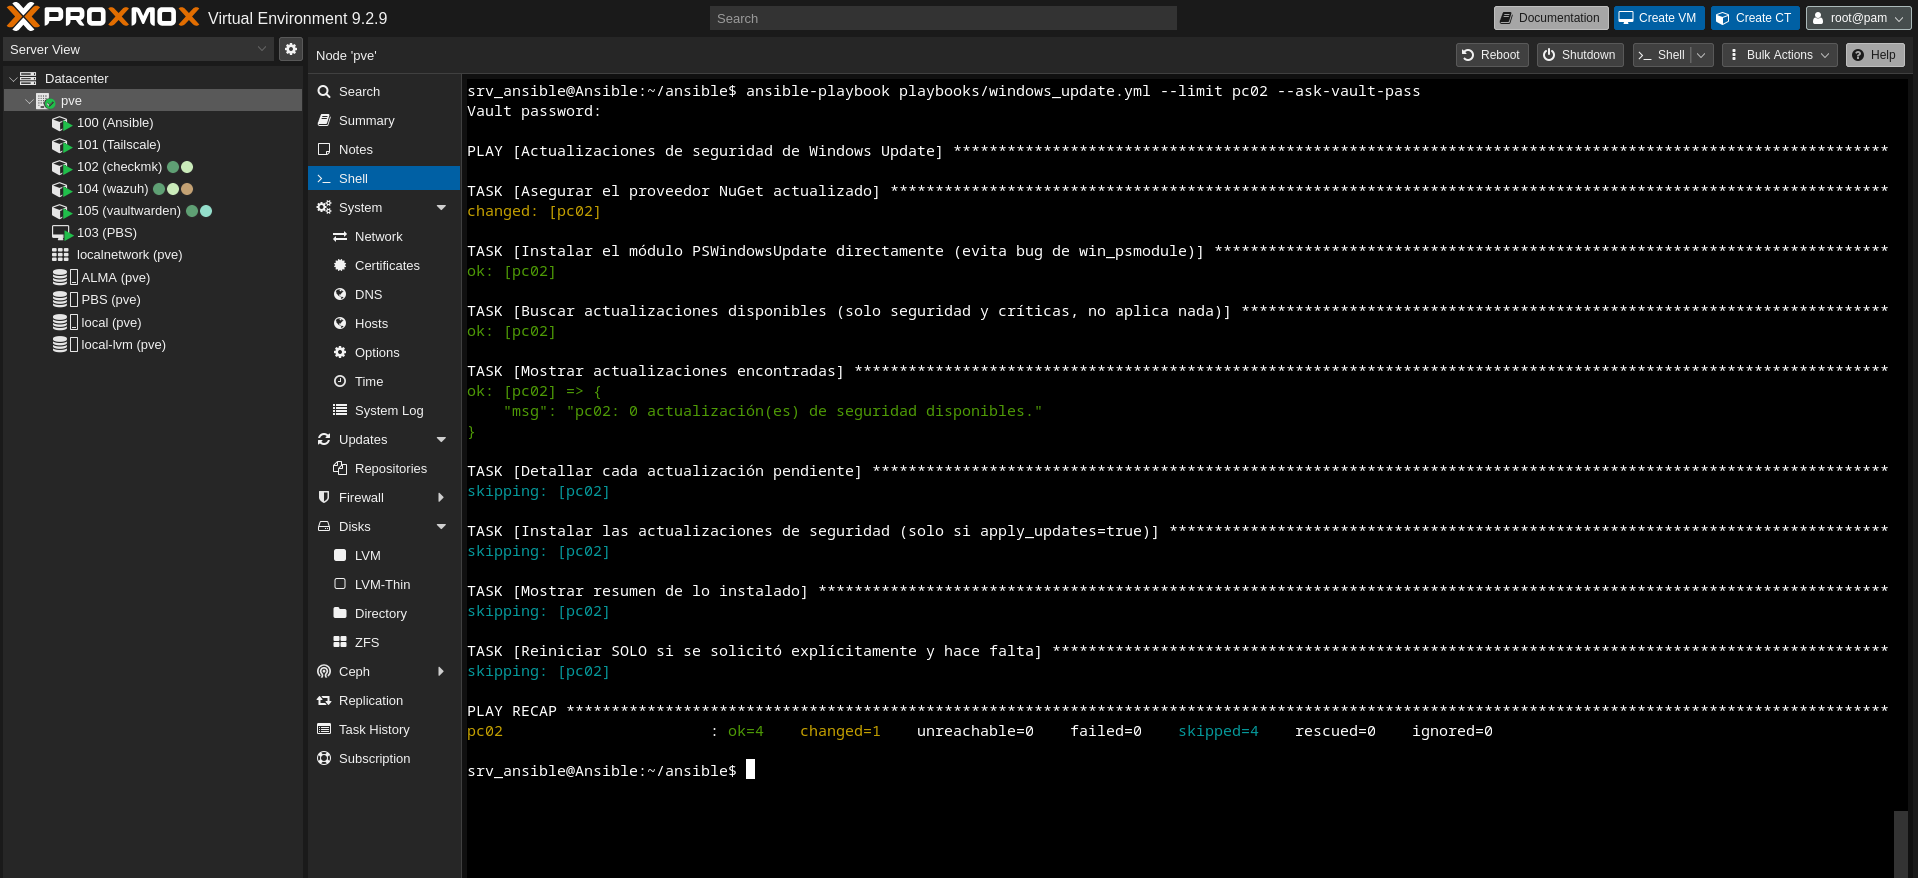Open the Shell button dropdown arrow

1701,55
